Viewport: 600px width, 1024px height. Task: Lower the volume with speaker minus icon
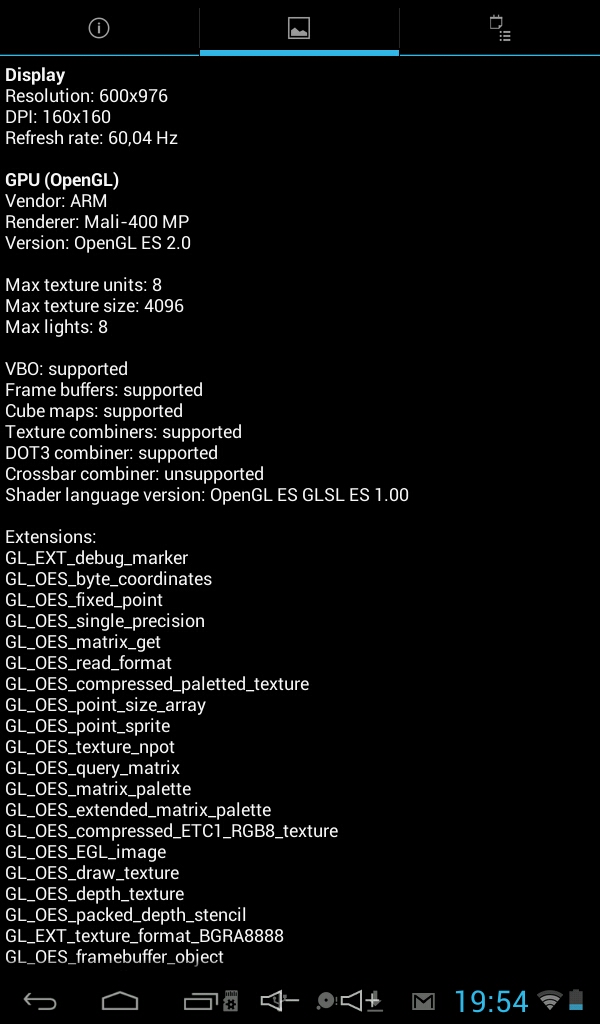(x=279, y=1000)
